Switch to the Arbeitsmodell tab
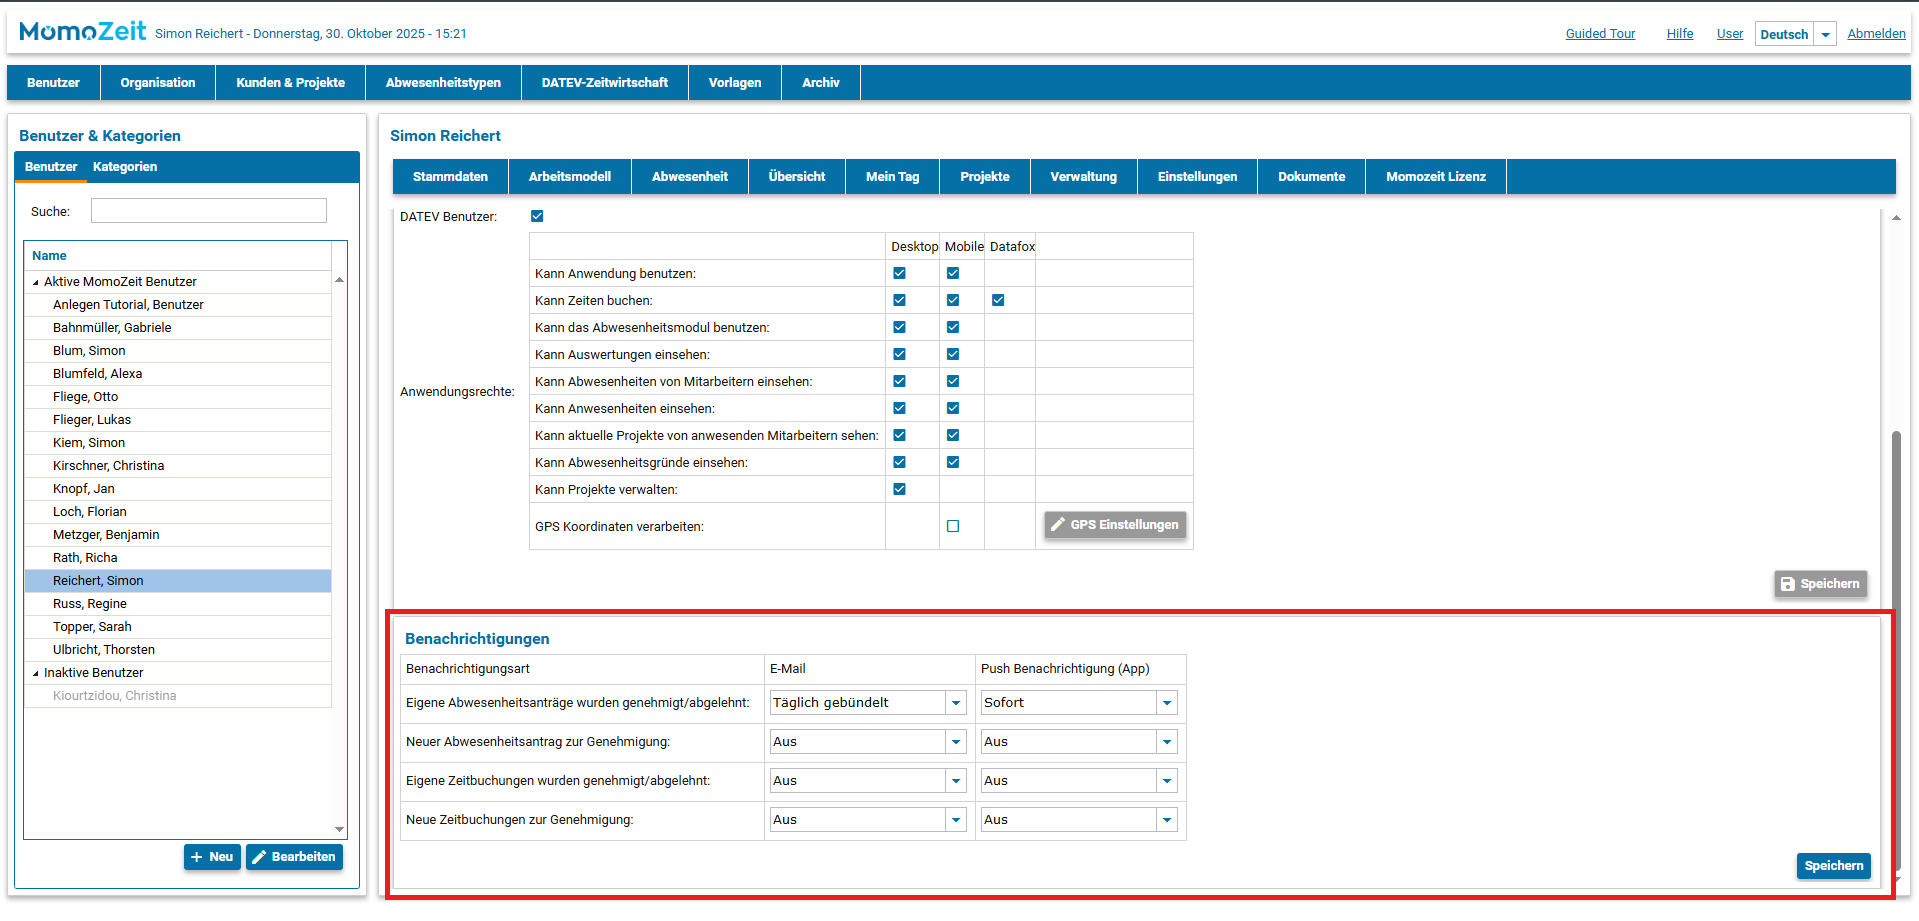This screenshot has width=1919, height=921. [569, 177]
